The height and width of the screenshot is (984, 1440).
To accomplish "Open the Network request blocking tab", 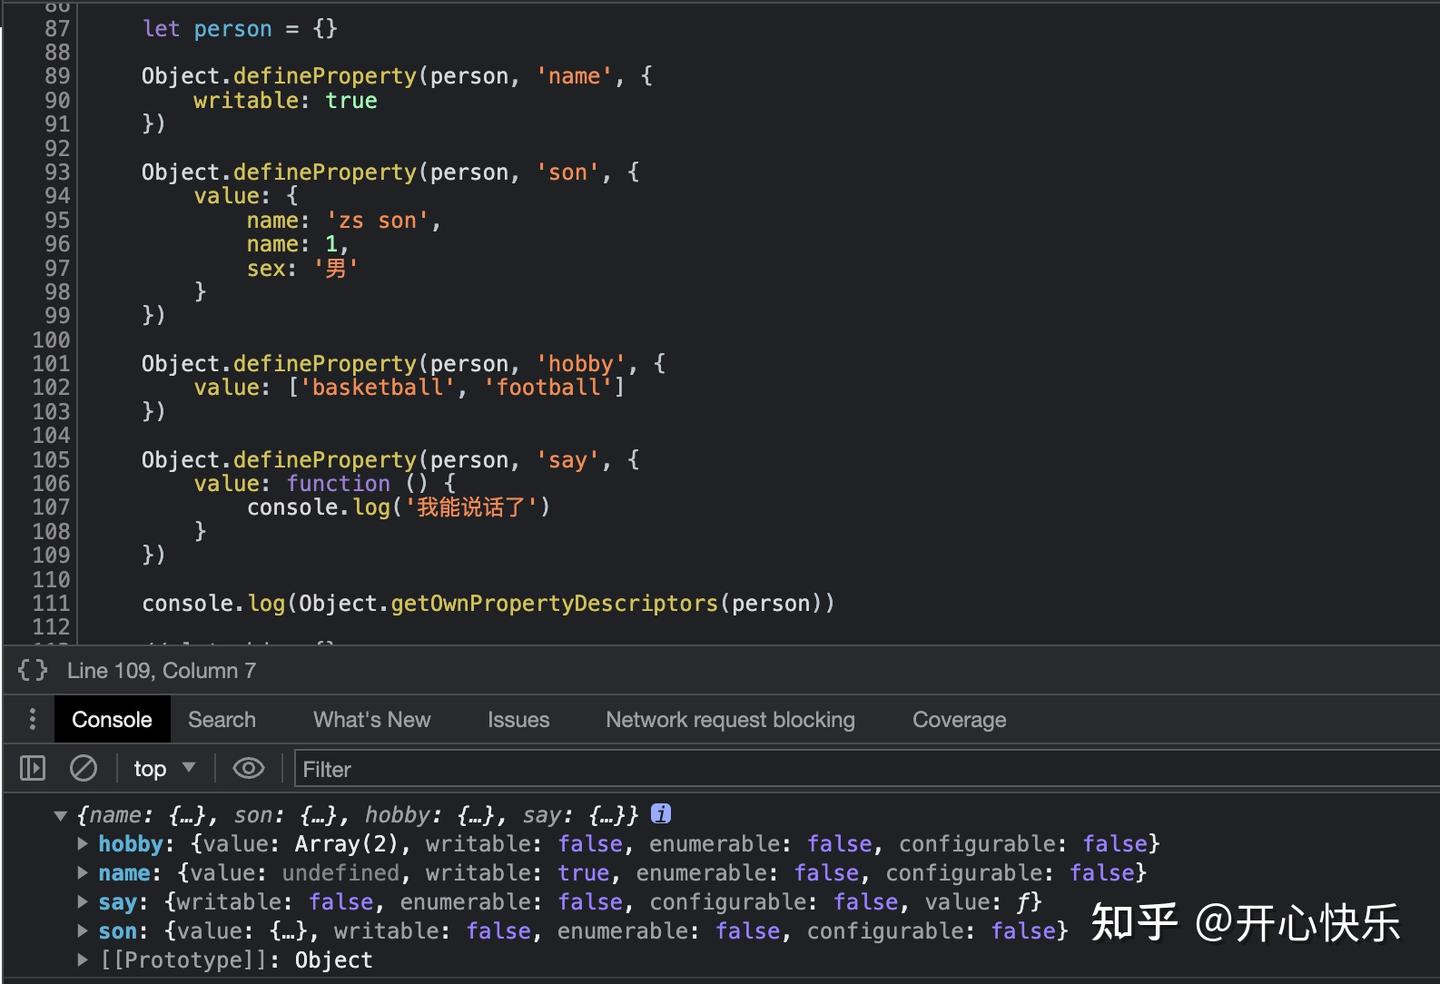I will point(729,719).
